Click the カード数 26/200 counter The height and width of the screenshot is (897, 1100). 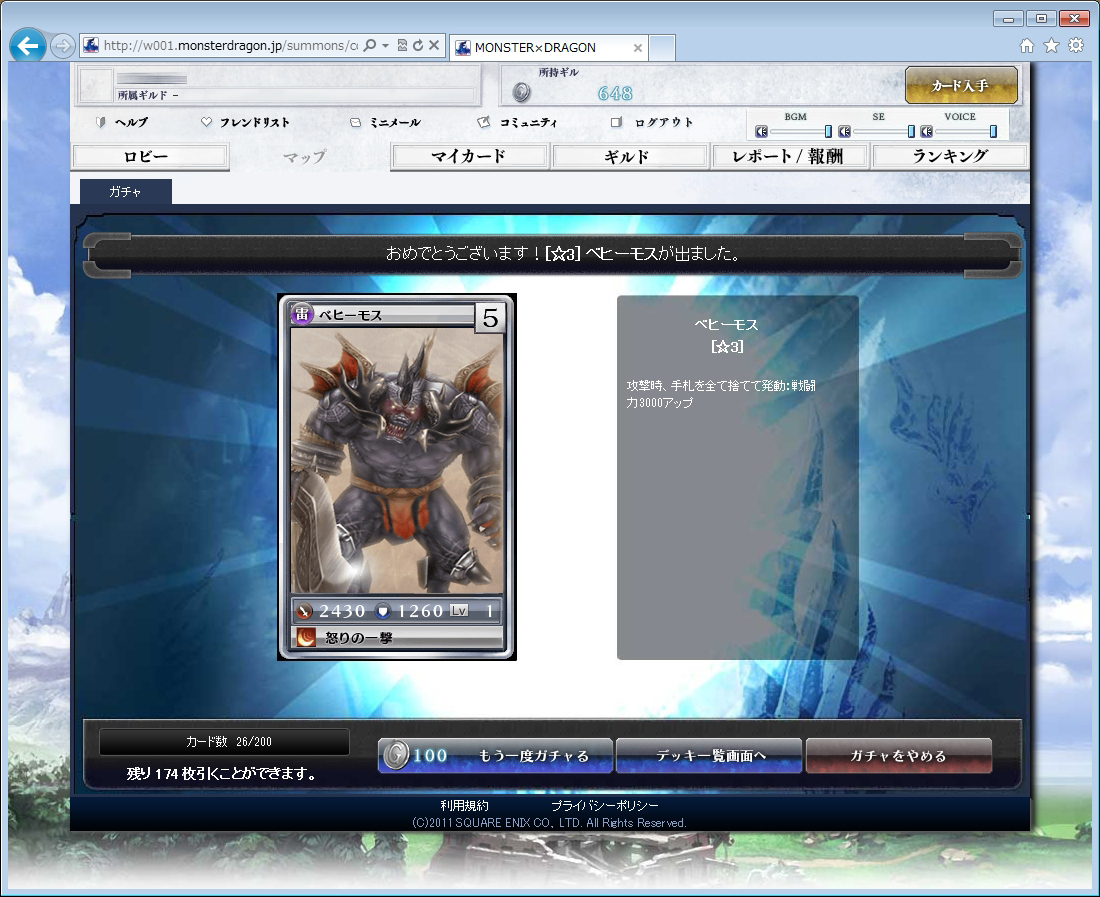pos(224,742)
